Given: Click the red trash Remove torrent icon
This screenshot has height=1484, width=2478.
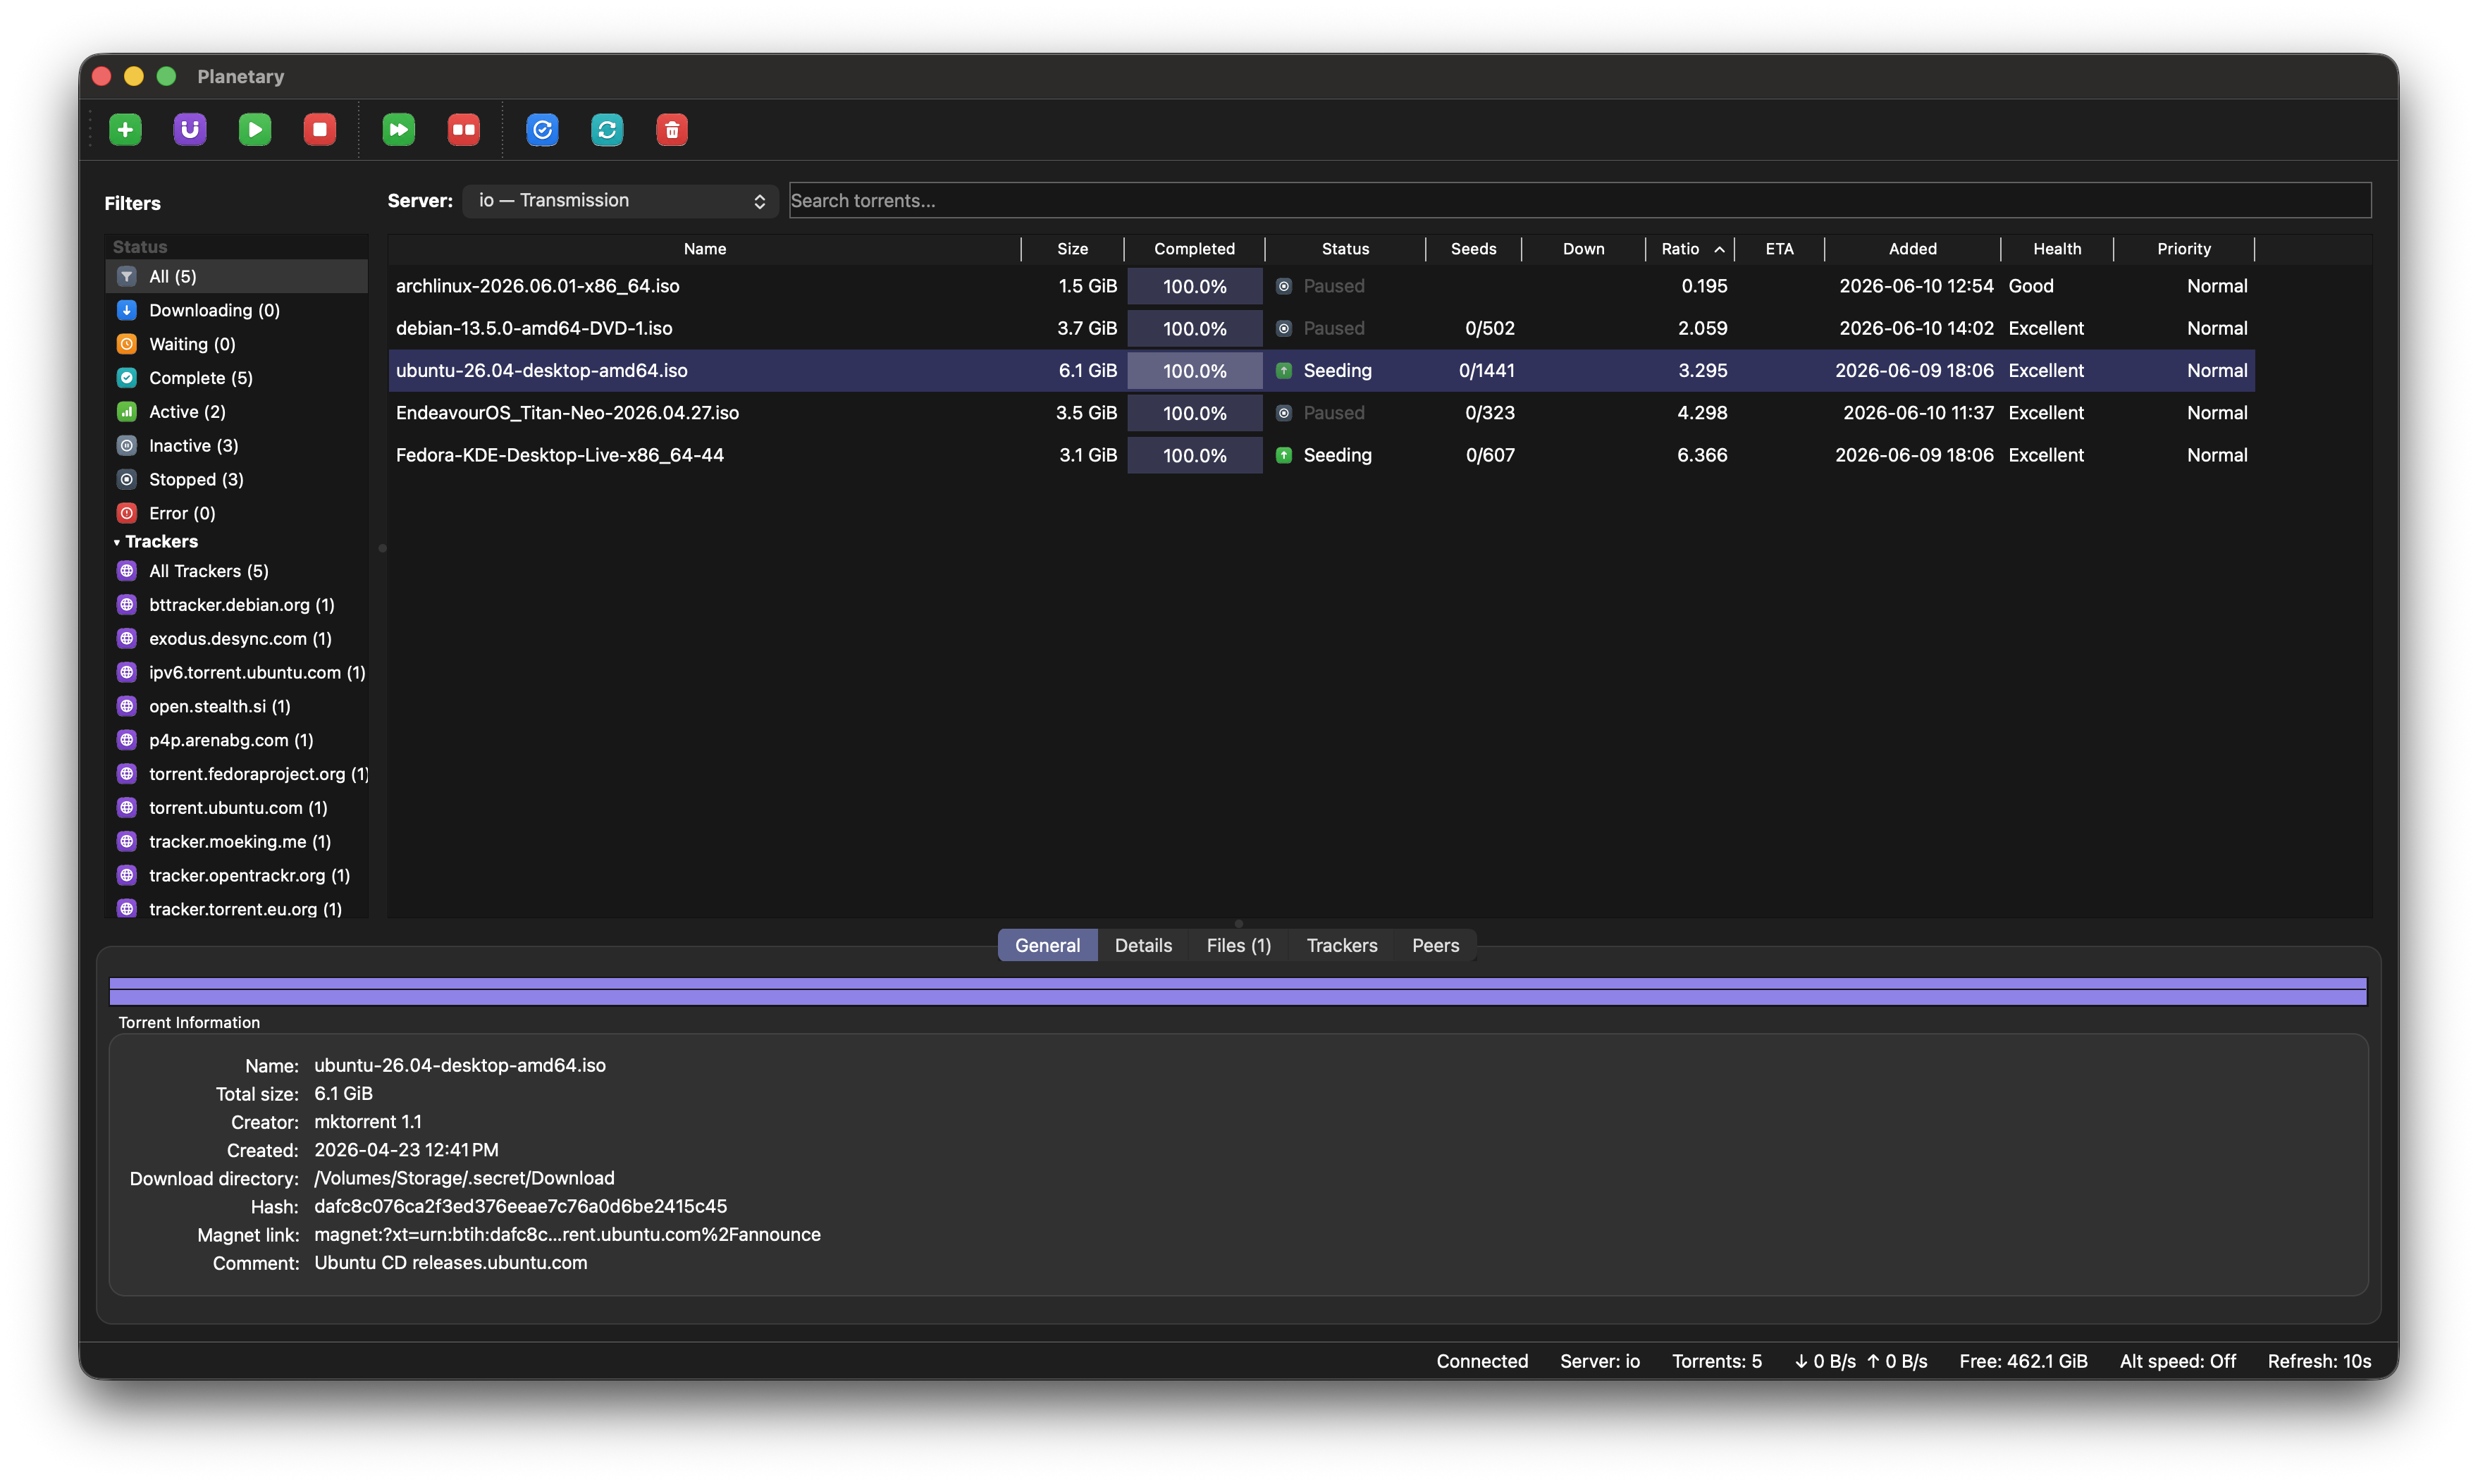Looking at the screenshot, I should click(x=672, y=129).
